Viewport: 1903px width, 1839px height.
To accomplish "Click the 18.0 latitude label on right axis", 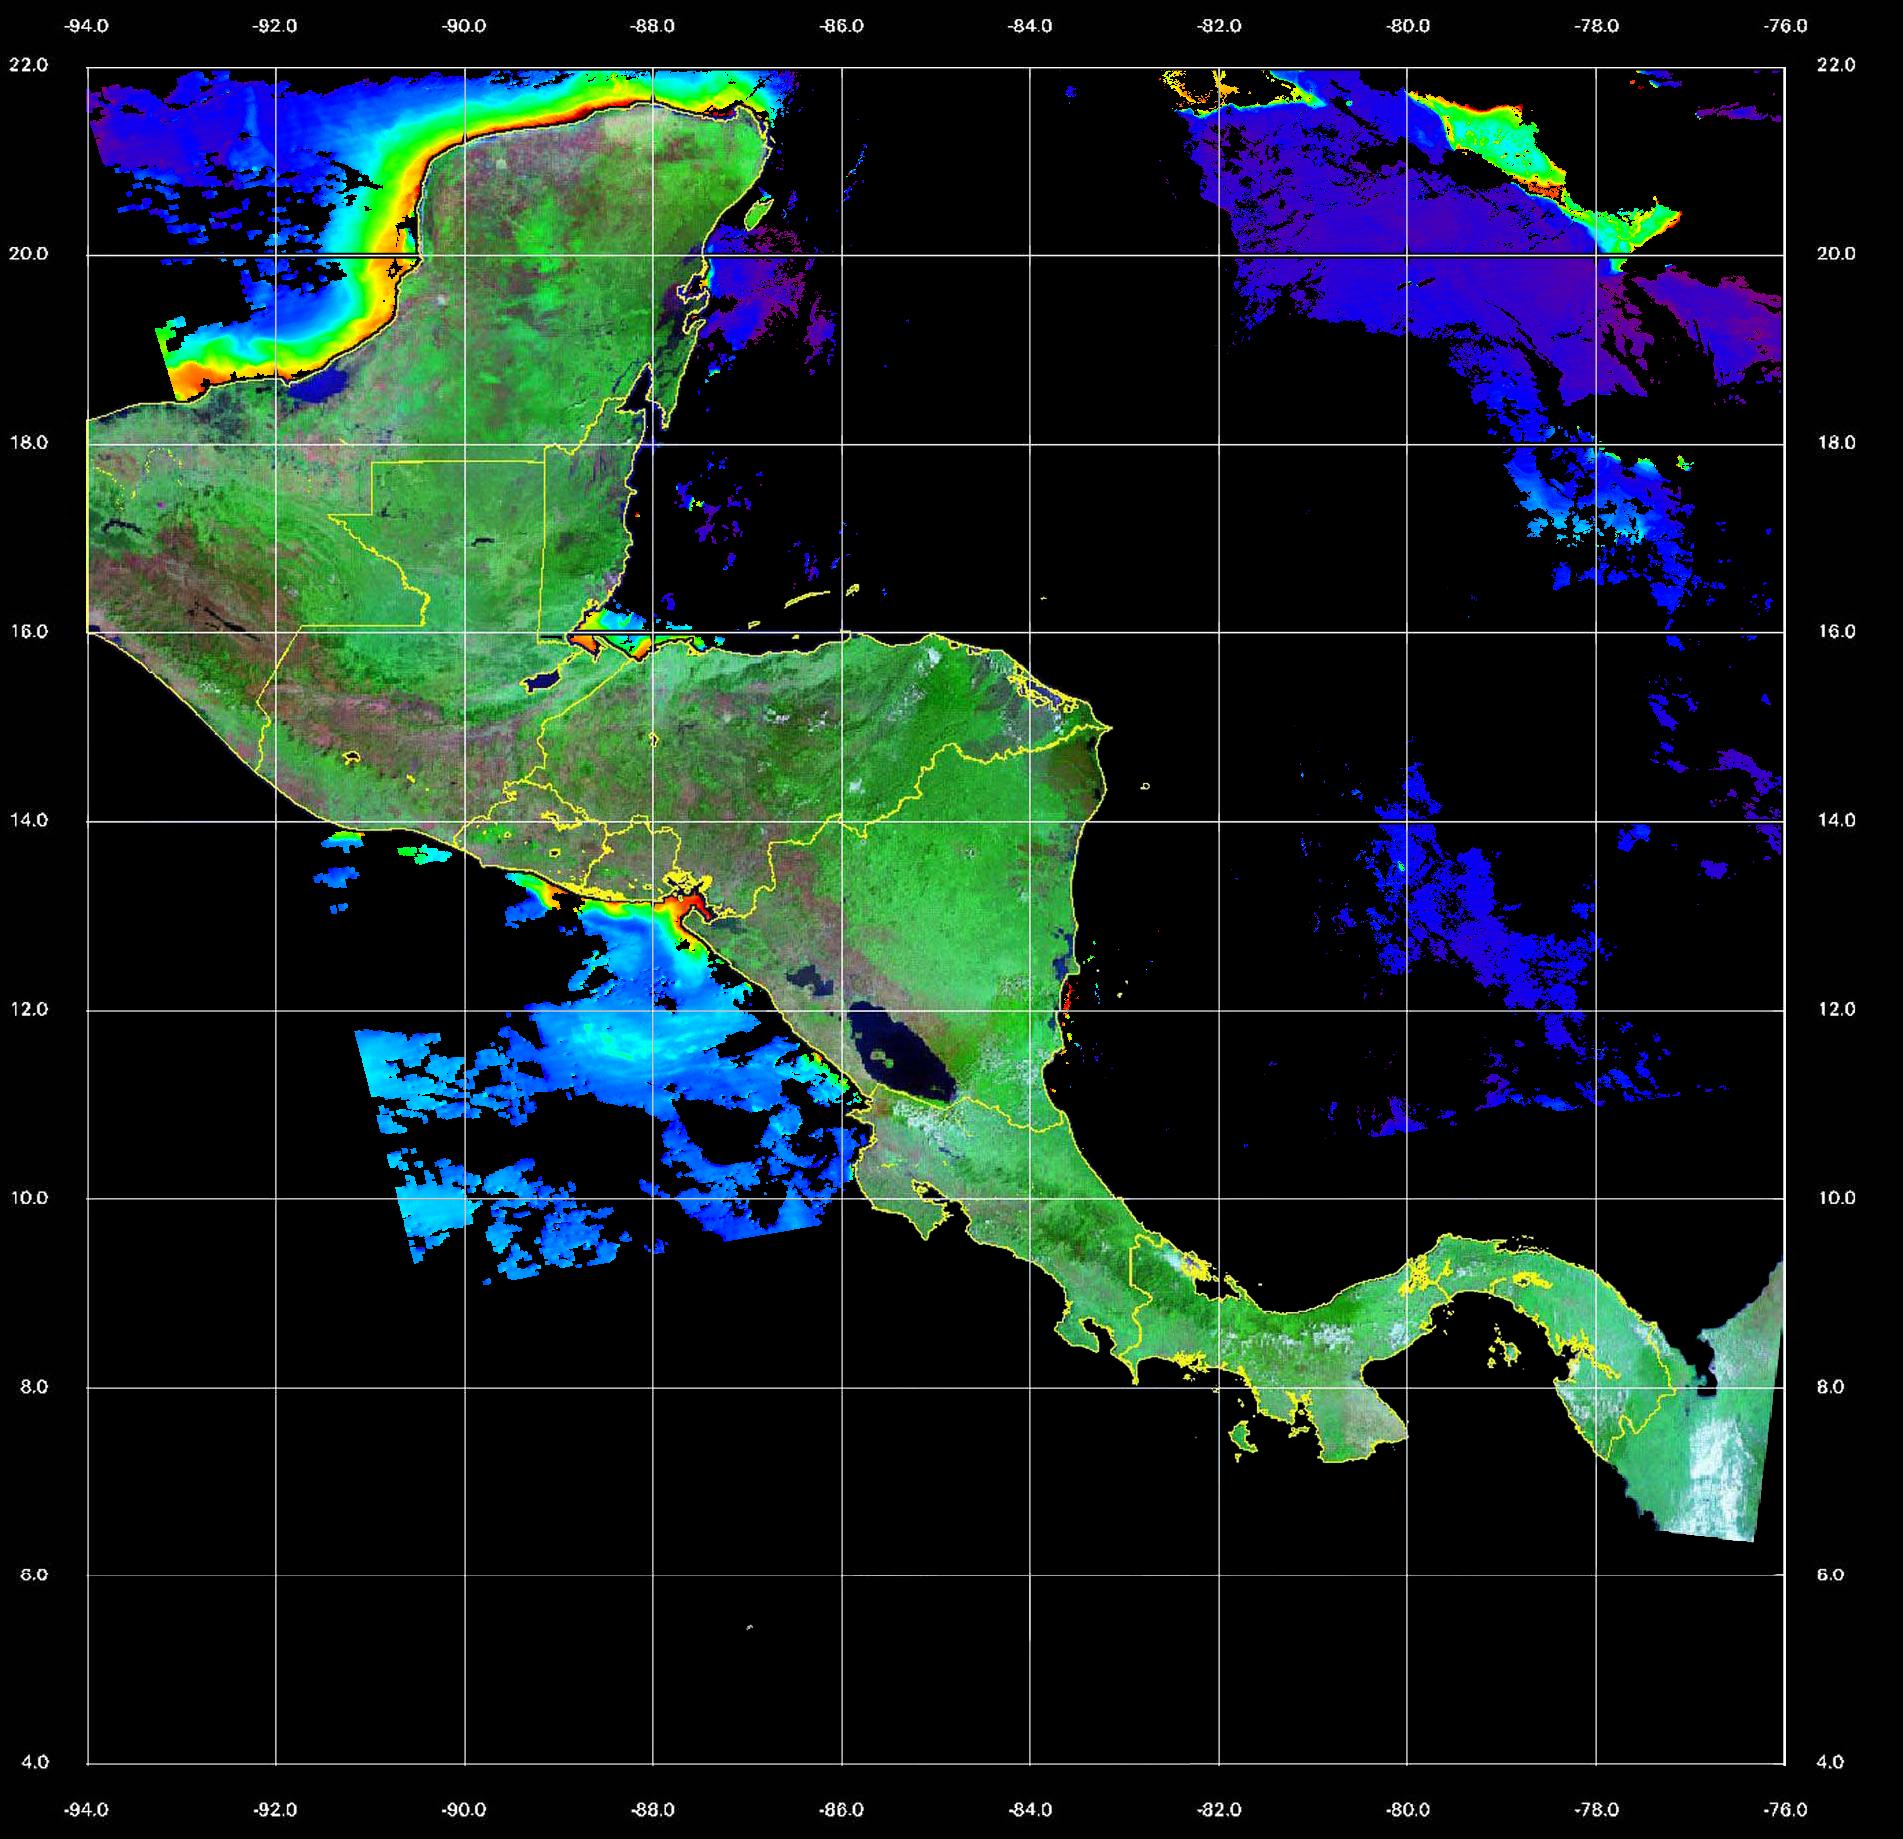I will click(x=1836, y=442).
